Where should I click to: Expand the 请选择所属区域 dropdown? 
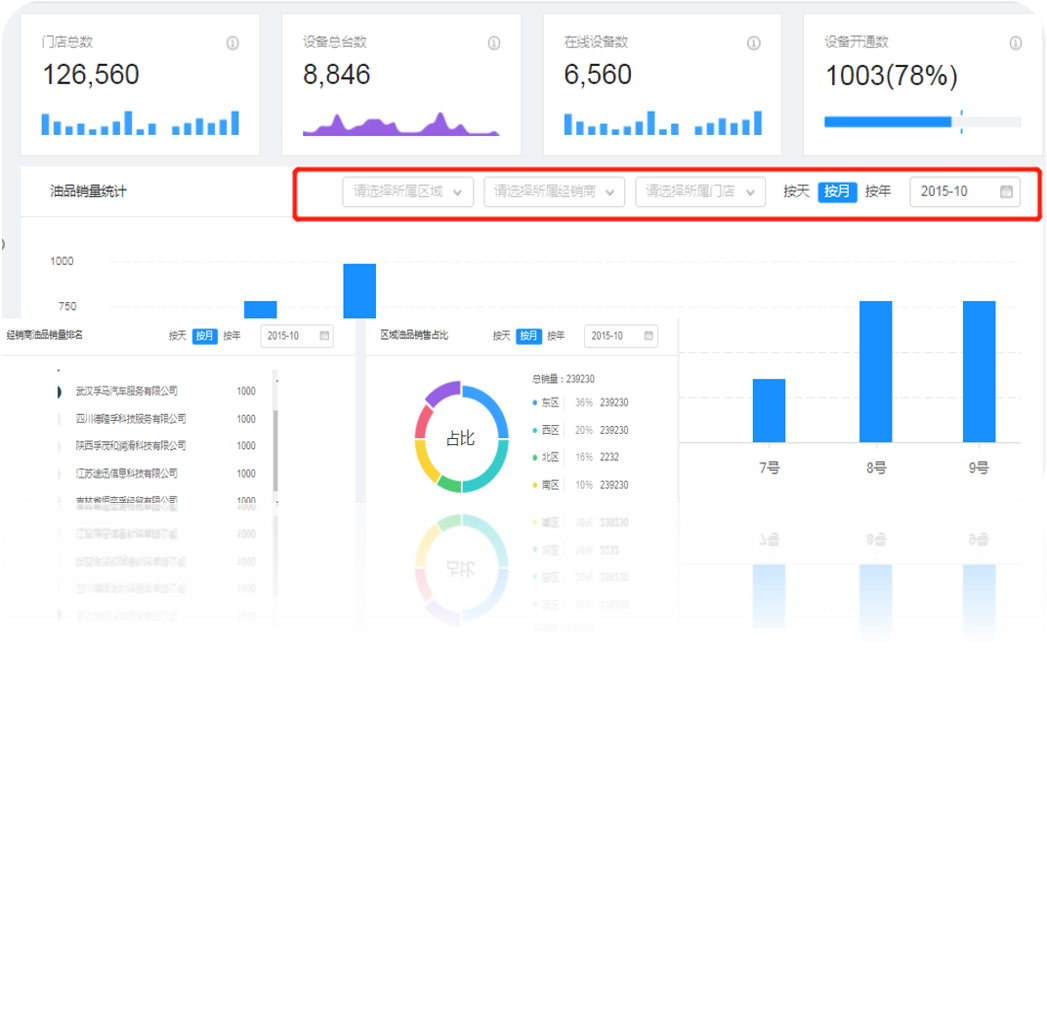(408, 192)
